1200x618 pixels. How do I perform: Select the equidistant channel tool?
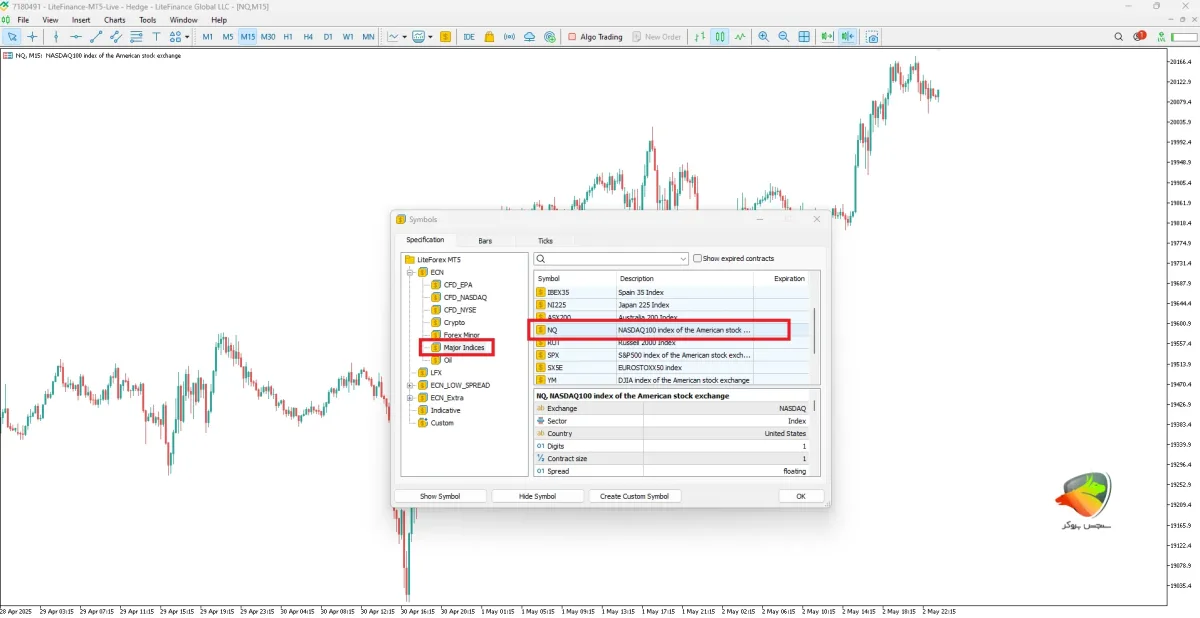(x=116, y=37)
